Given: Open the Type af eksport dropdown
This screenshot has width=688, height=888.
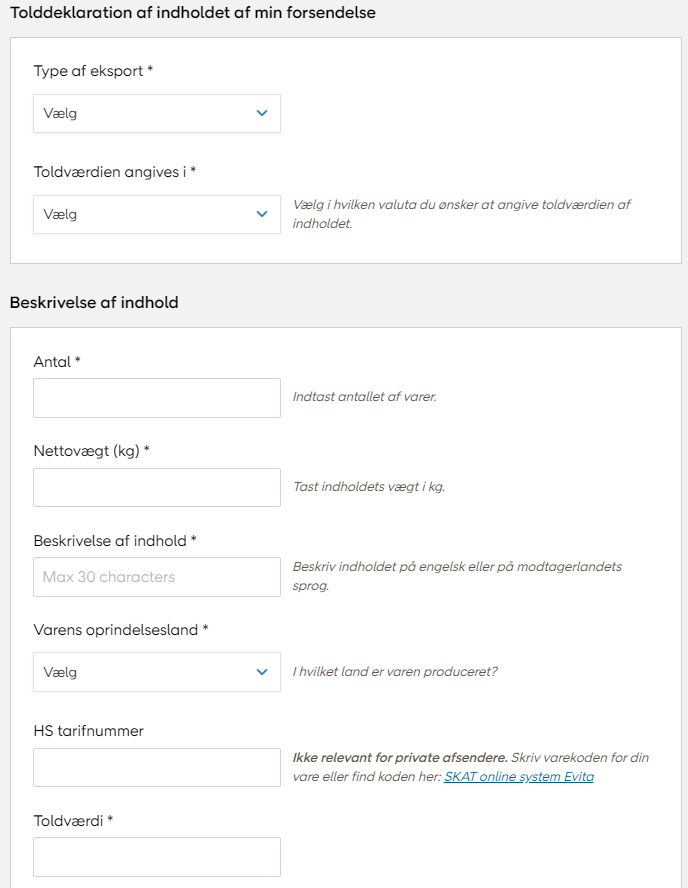Looking at the screenshot, I should tap(156, 113).
